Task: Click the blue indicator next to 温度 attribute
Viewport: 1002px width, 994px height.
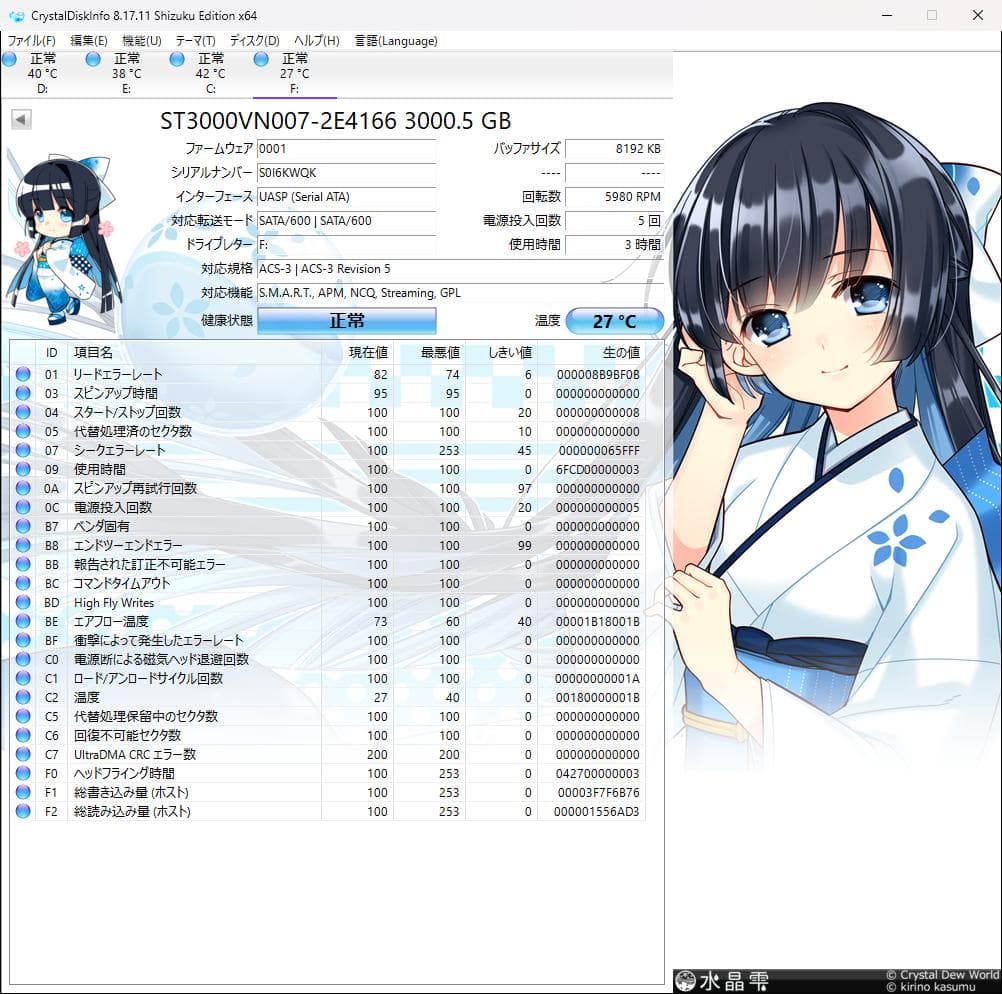Action: 22,697
